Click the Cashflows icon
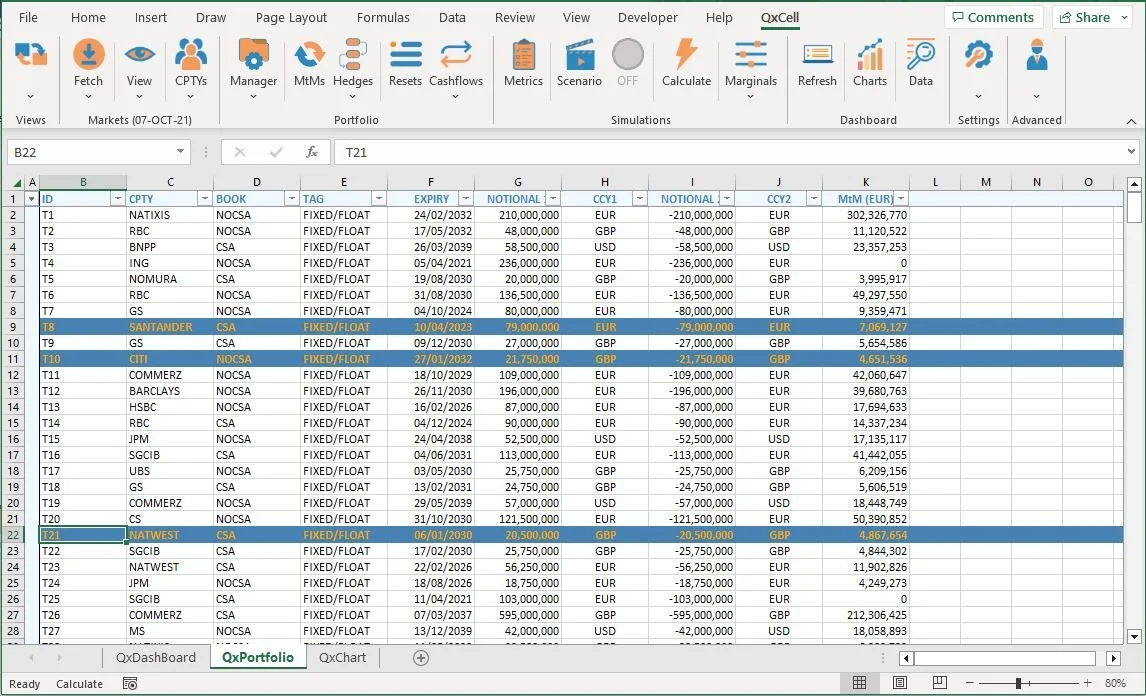Screen dimensions: 1146x696 click(456, 55)
